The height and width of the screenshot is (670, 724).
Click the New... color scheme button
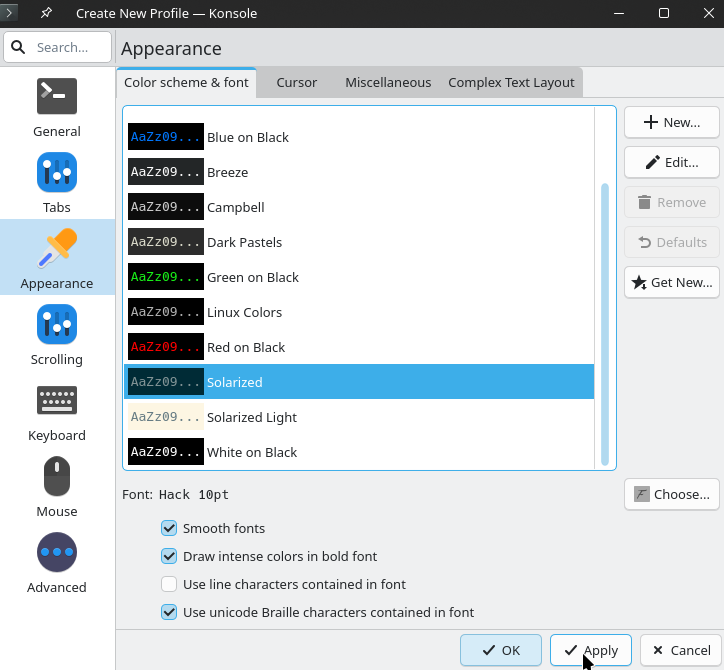672,122
